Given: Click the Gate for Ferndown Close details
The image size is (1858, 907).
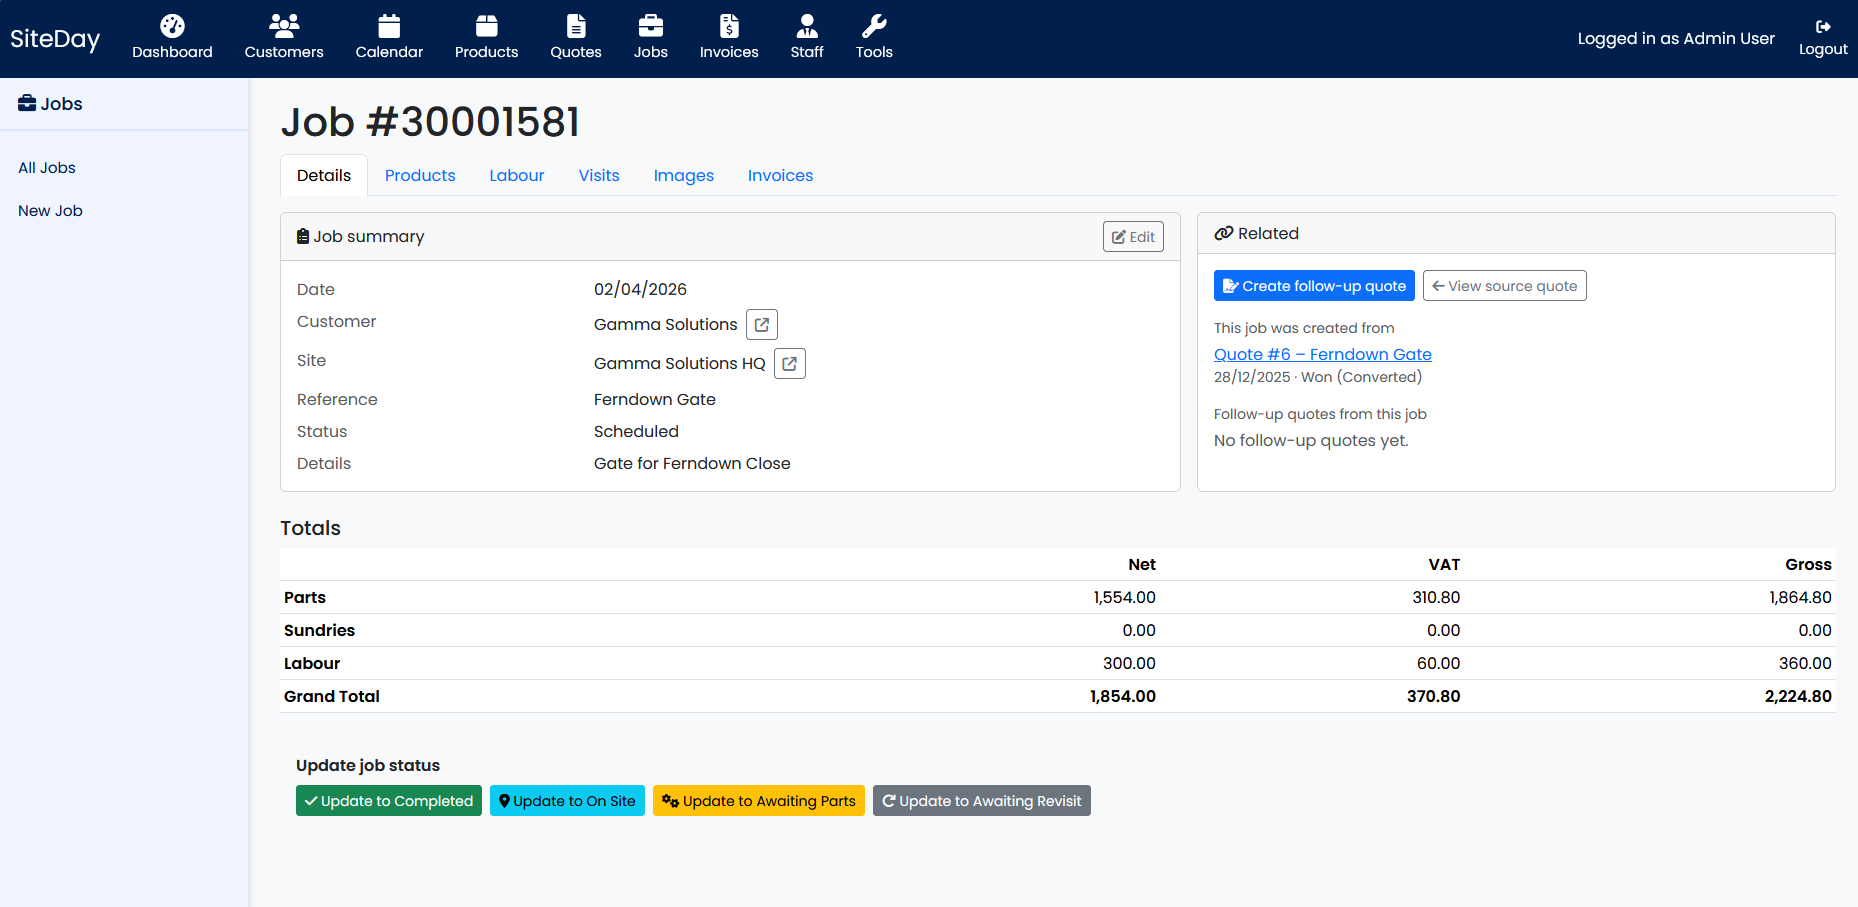Looking at the screenshot, I should pyautogui.click(x=692, y=463).
